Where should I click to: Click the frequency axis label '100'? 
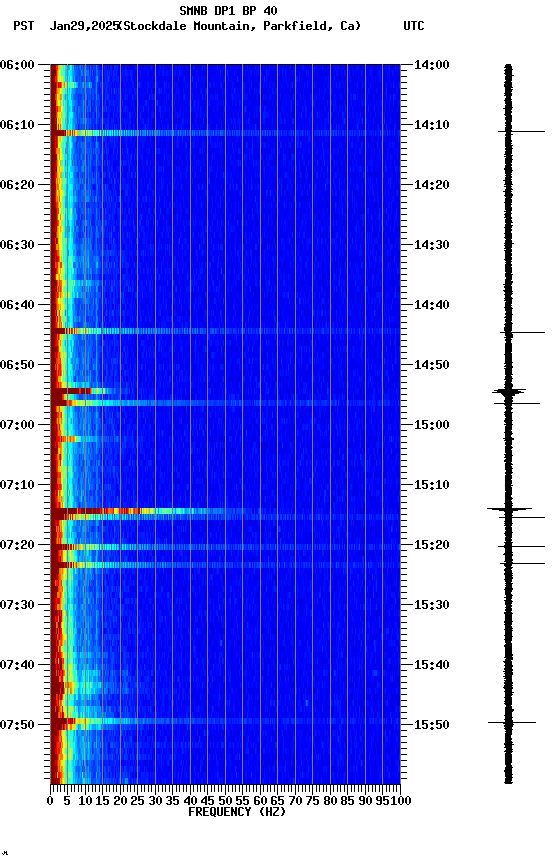(x=401, y=801)
